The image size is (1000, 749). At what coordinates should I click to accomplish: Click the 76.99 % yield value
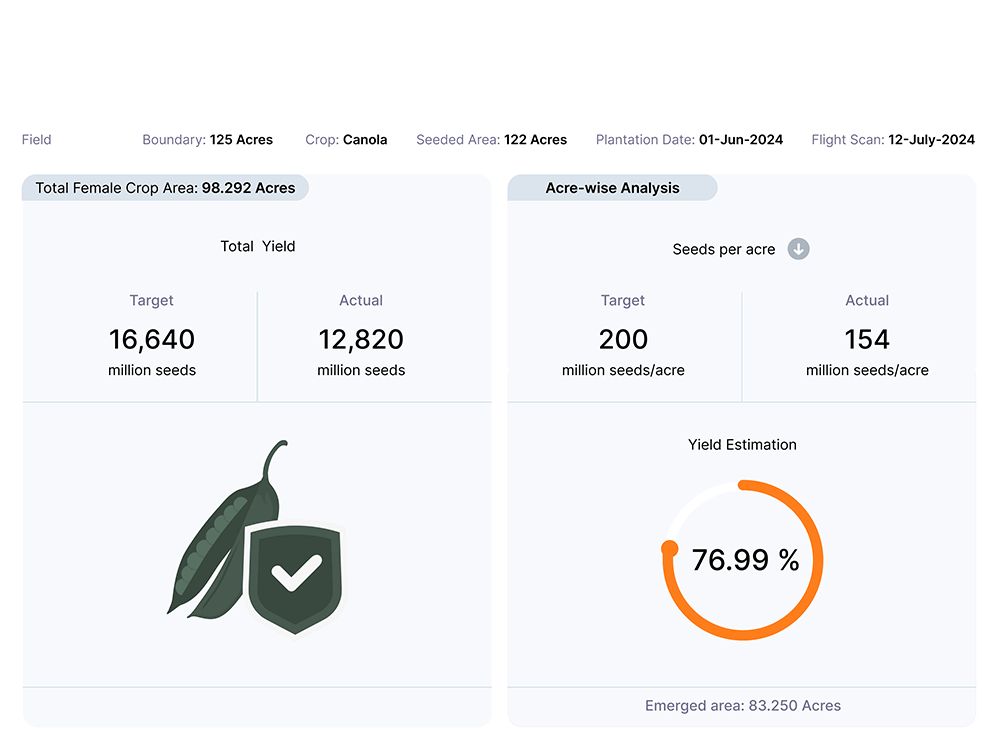pyautogui.click(x=745, y=560)
